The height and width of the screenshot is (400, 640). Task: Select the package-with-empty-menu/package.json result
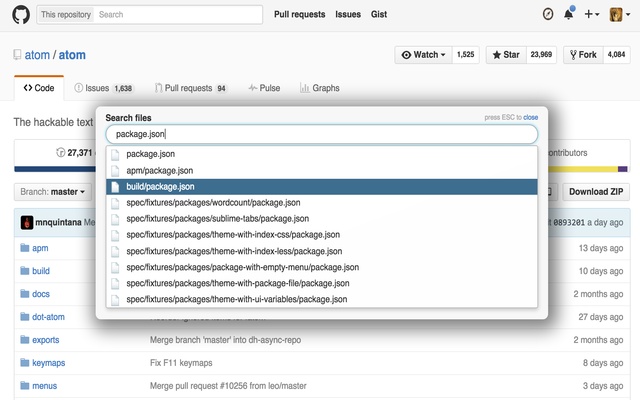click(322, 267)
